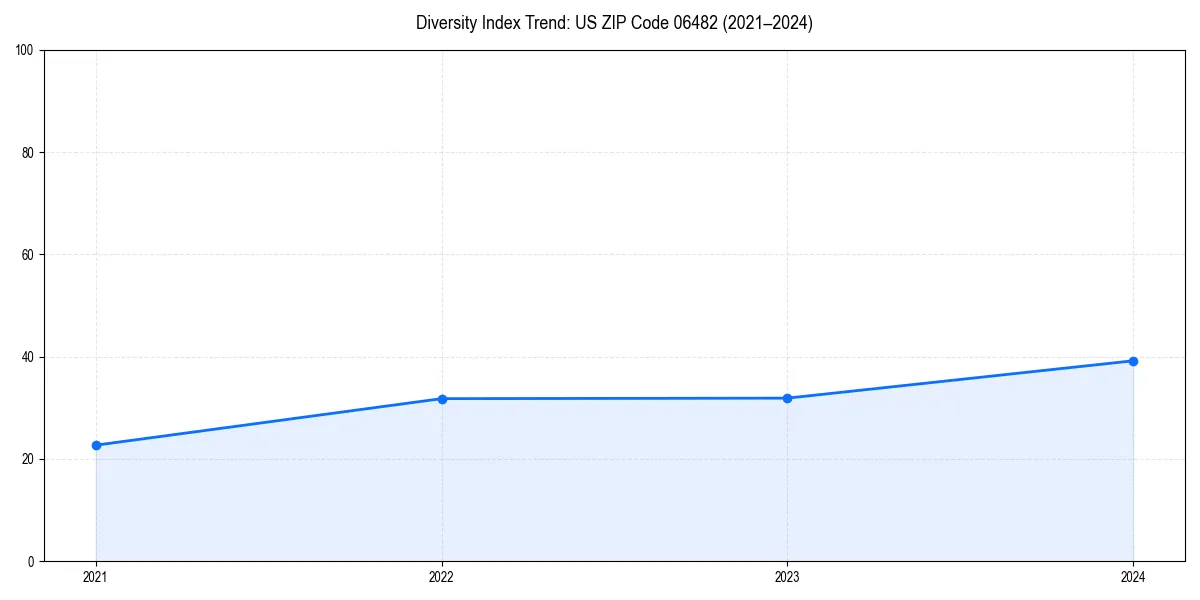
Task: Click the 2021 data point marker
Action: [x=96, y=444]
